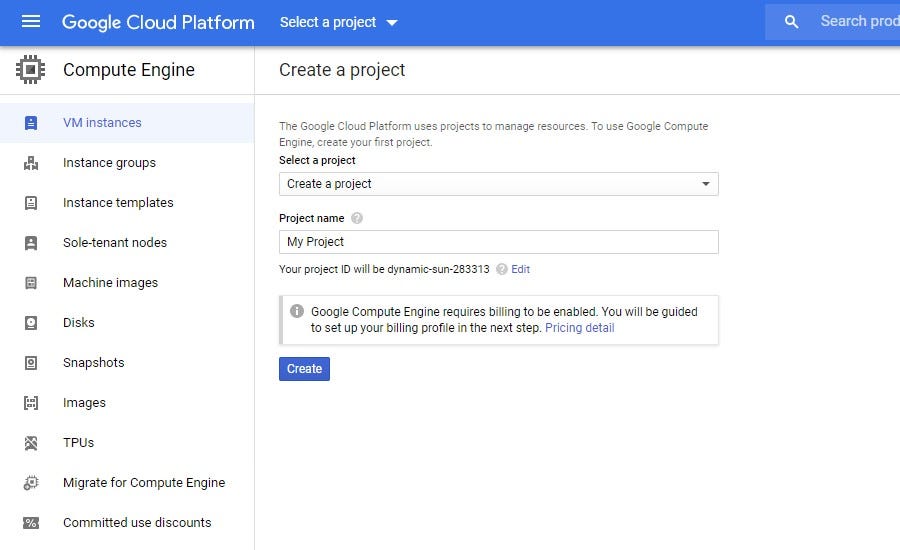Click the Edit project ID link
900x550 pixels.
click(521, 269)
